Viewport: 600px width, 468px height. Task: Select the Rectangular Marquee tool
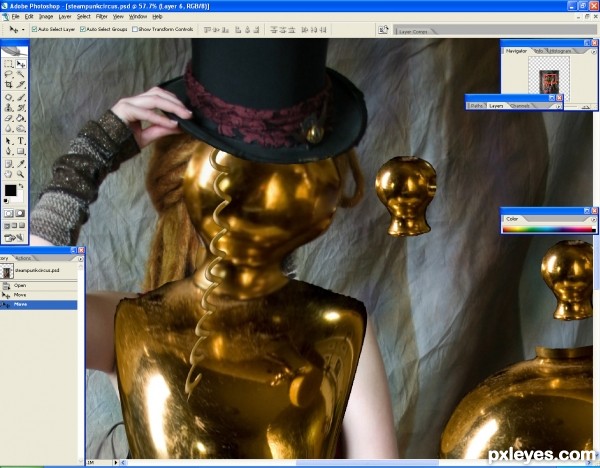(9, 64)
